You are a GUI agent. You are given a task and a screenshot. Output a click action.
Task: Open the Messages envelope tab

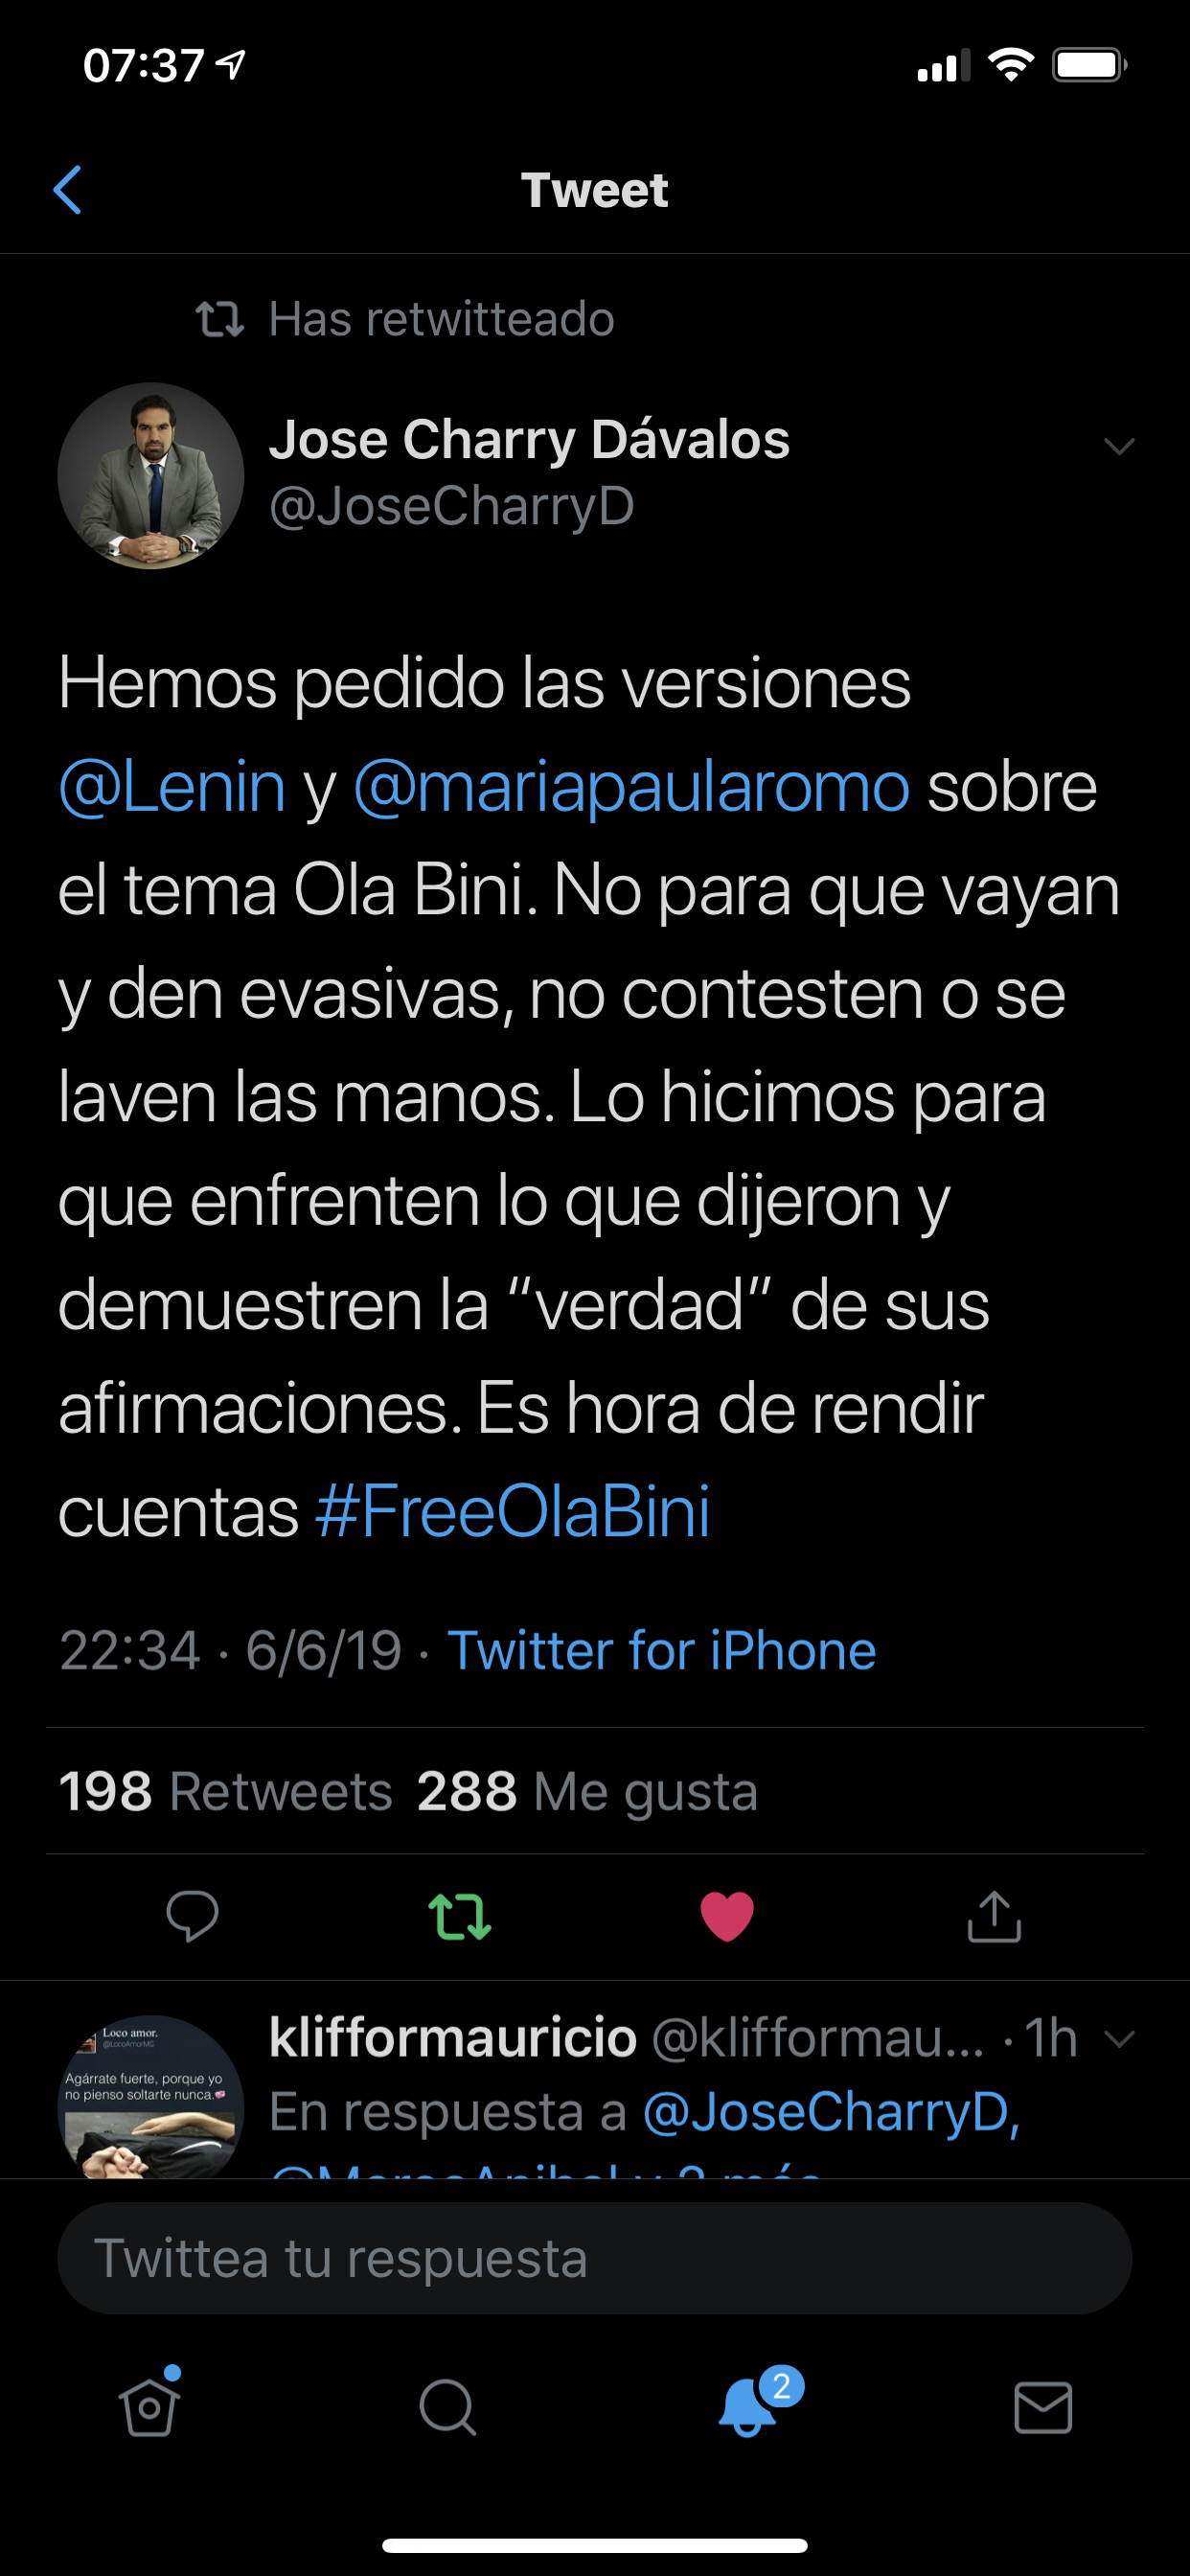[x=1043, y=2406]
